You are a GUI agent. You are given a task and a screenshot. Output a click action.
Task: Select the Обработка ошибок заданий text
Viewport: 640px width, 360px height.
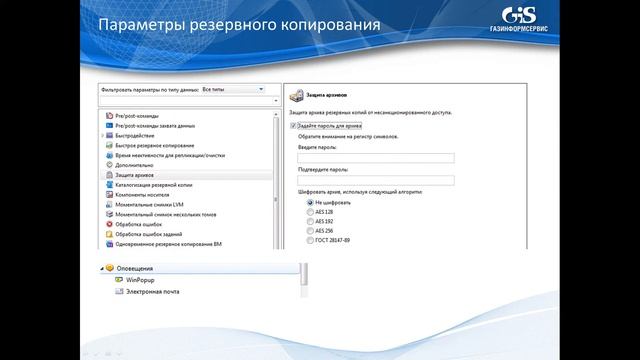(149, 234)
